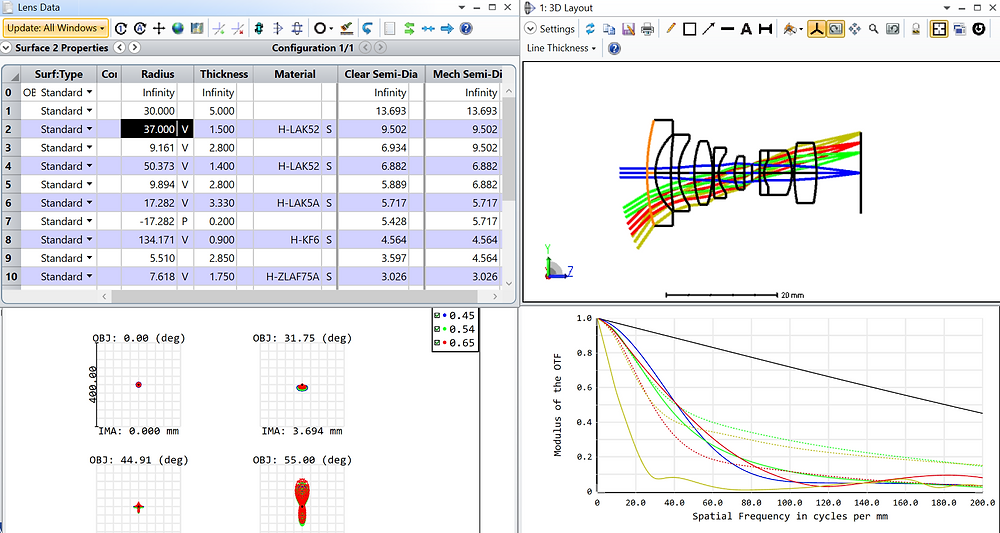Click the delete-surface icon with red x

[238, 28]
